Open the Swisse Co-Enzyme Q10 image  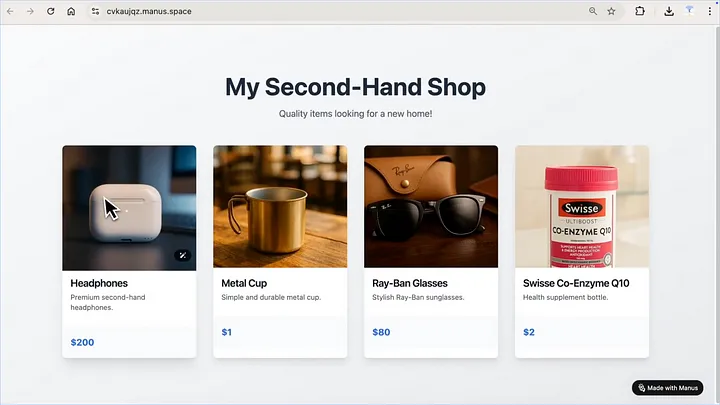(x=582, y=207)
